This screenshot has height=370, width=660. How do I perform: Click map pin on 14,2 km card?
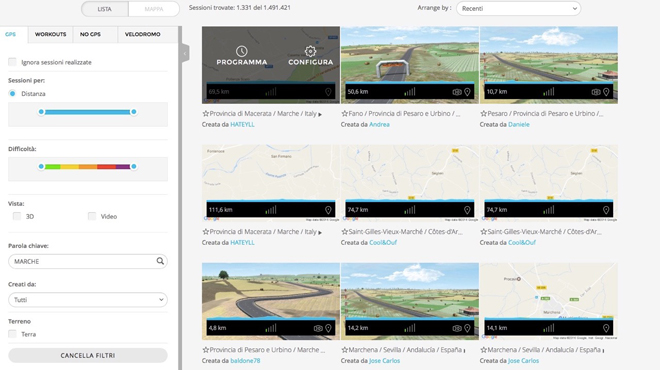tap(467, 328)
